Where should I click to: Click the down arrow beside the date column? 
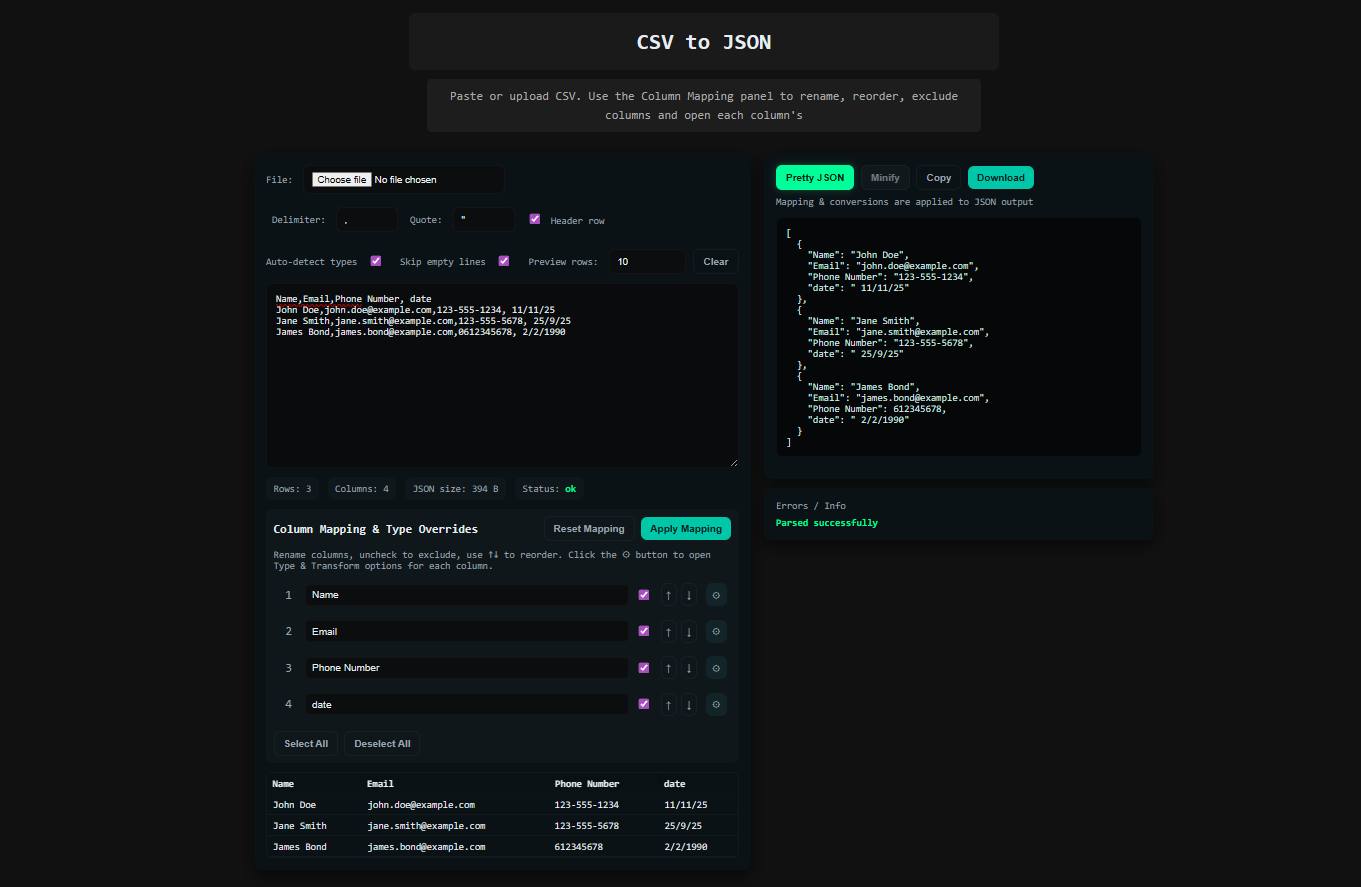point(689,704)
